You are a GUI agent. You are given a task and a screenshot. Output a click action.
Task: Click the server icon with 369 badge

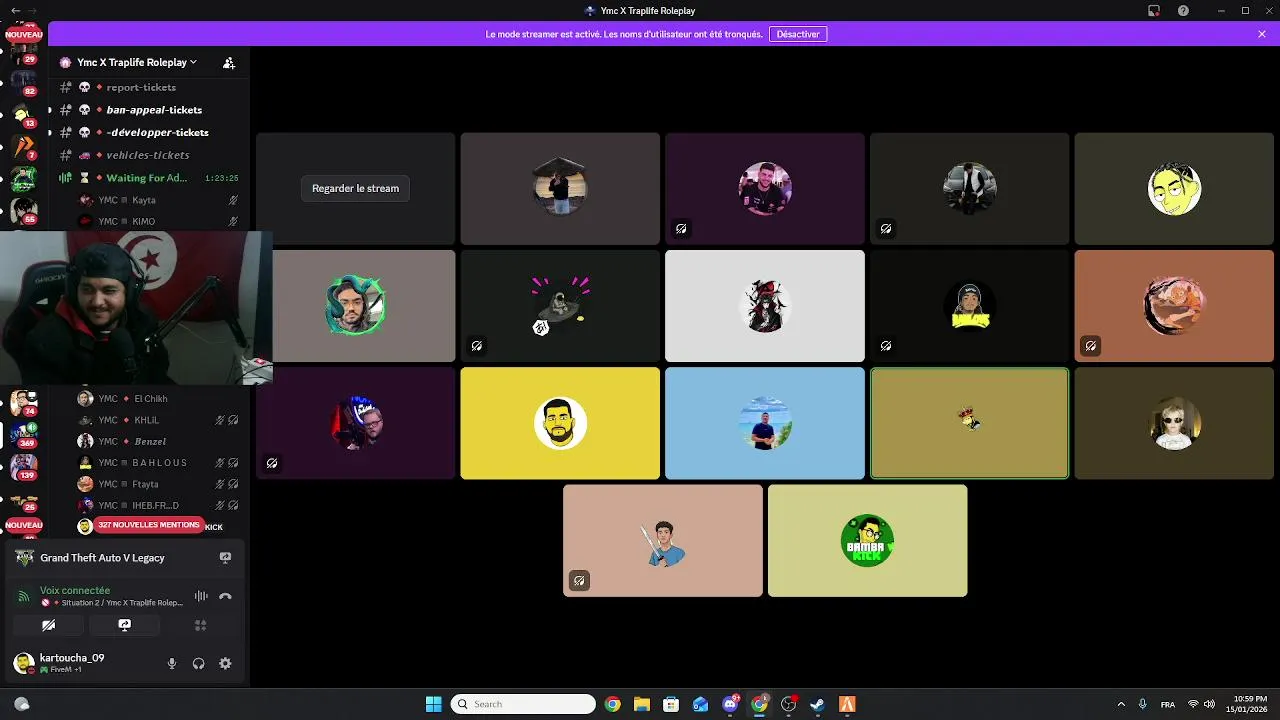tap(23, 434)
